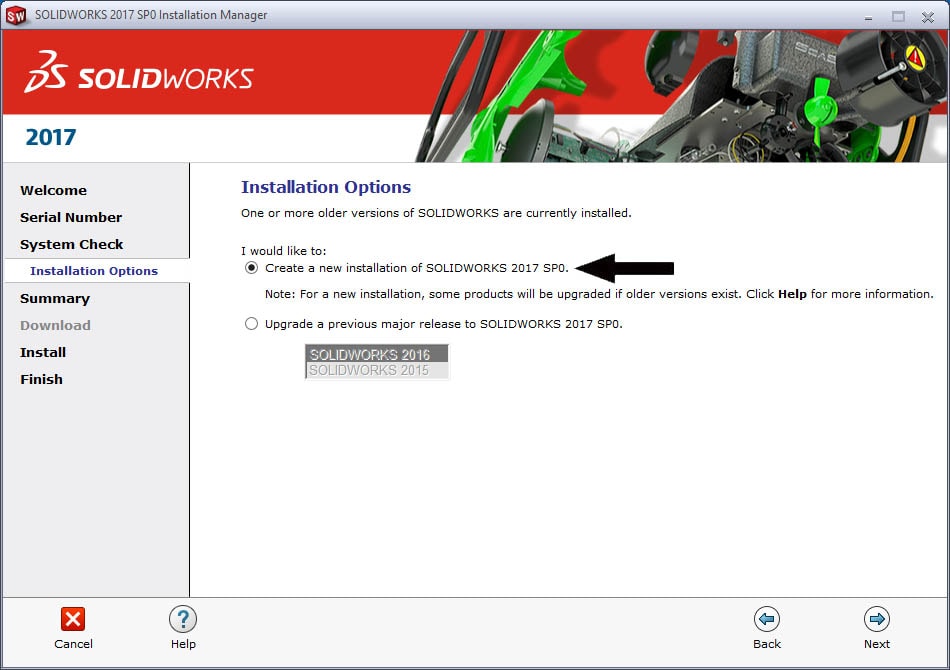Click the bold Help word in the note
The height and width of the screenshot is (670, 950).
(792, 294)
